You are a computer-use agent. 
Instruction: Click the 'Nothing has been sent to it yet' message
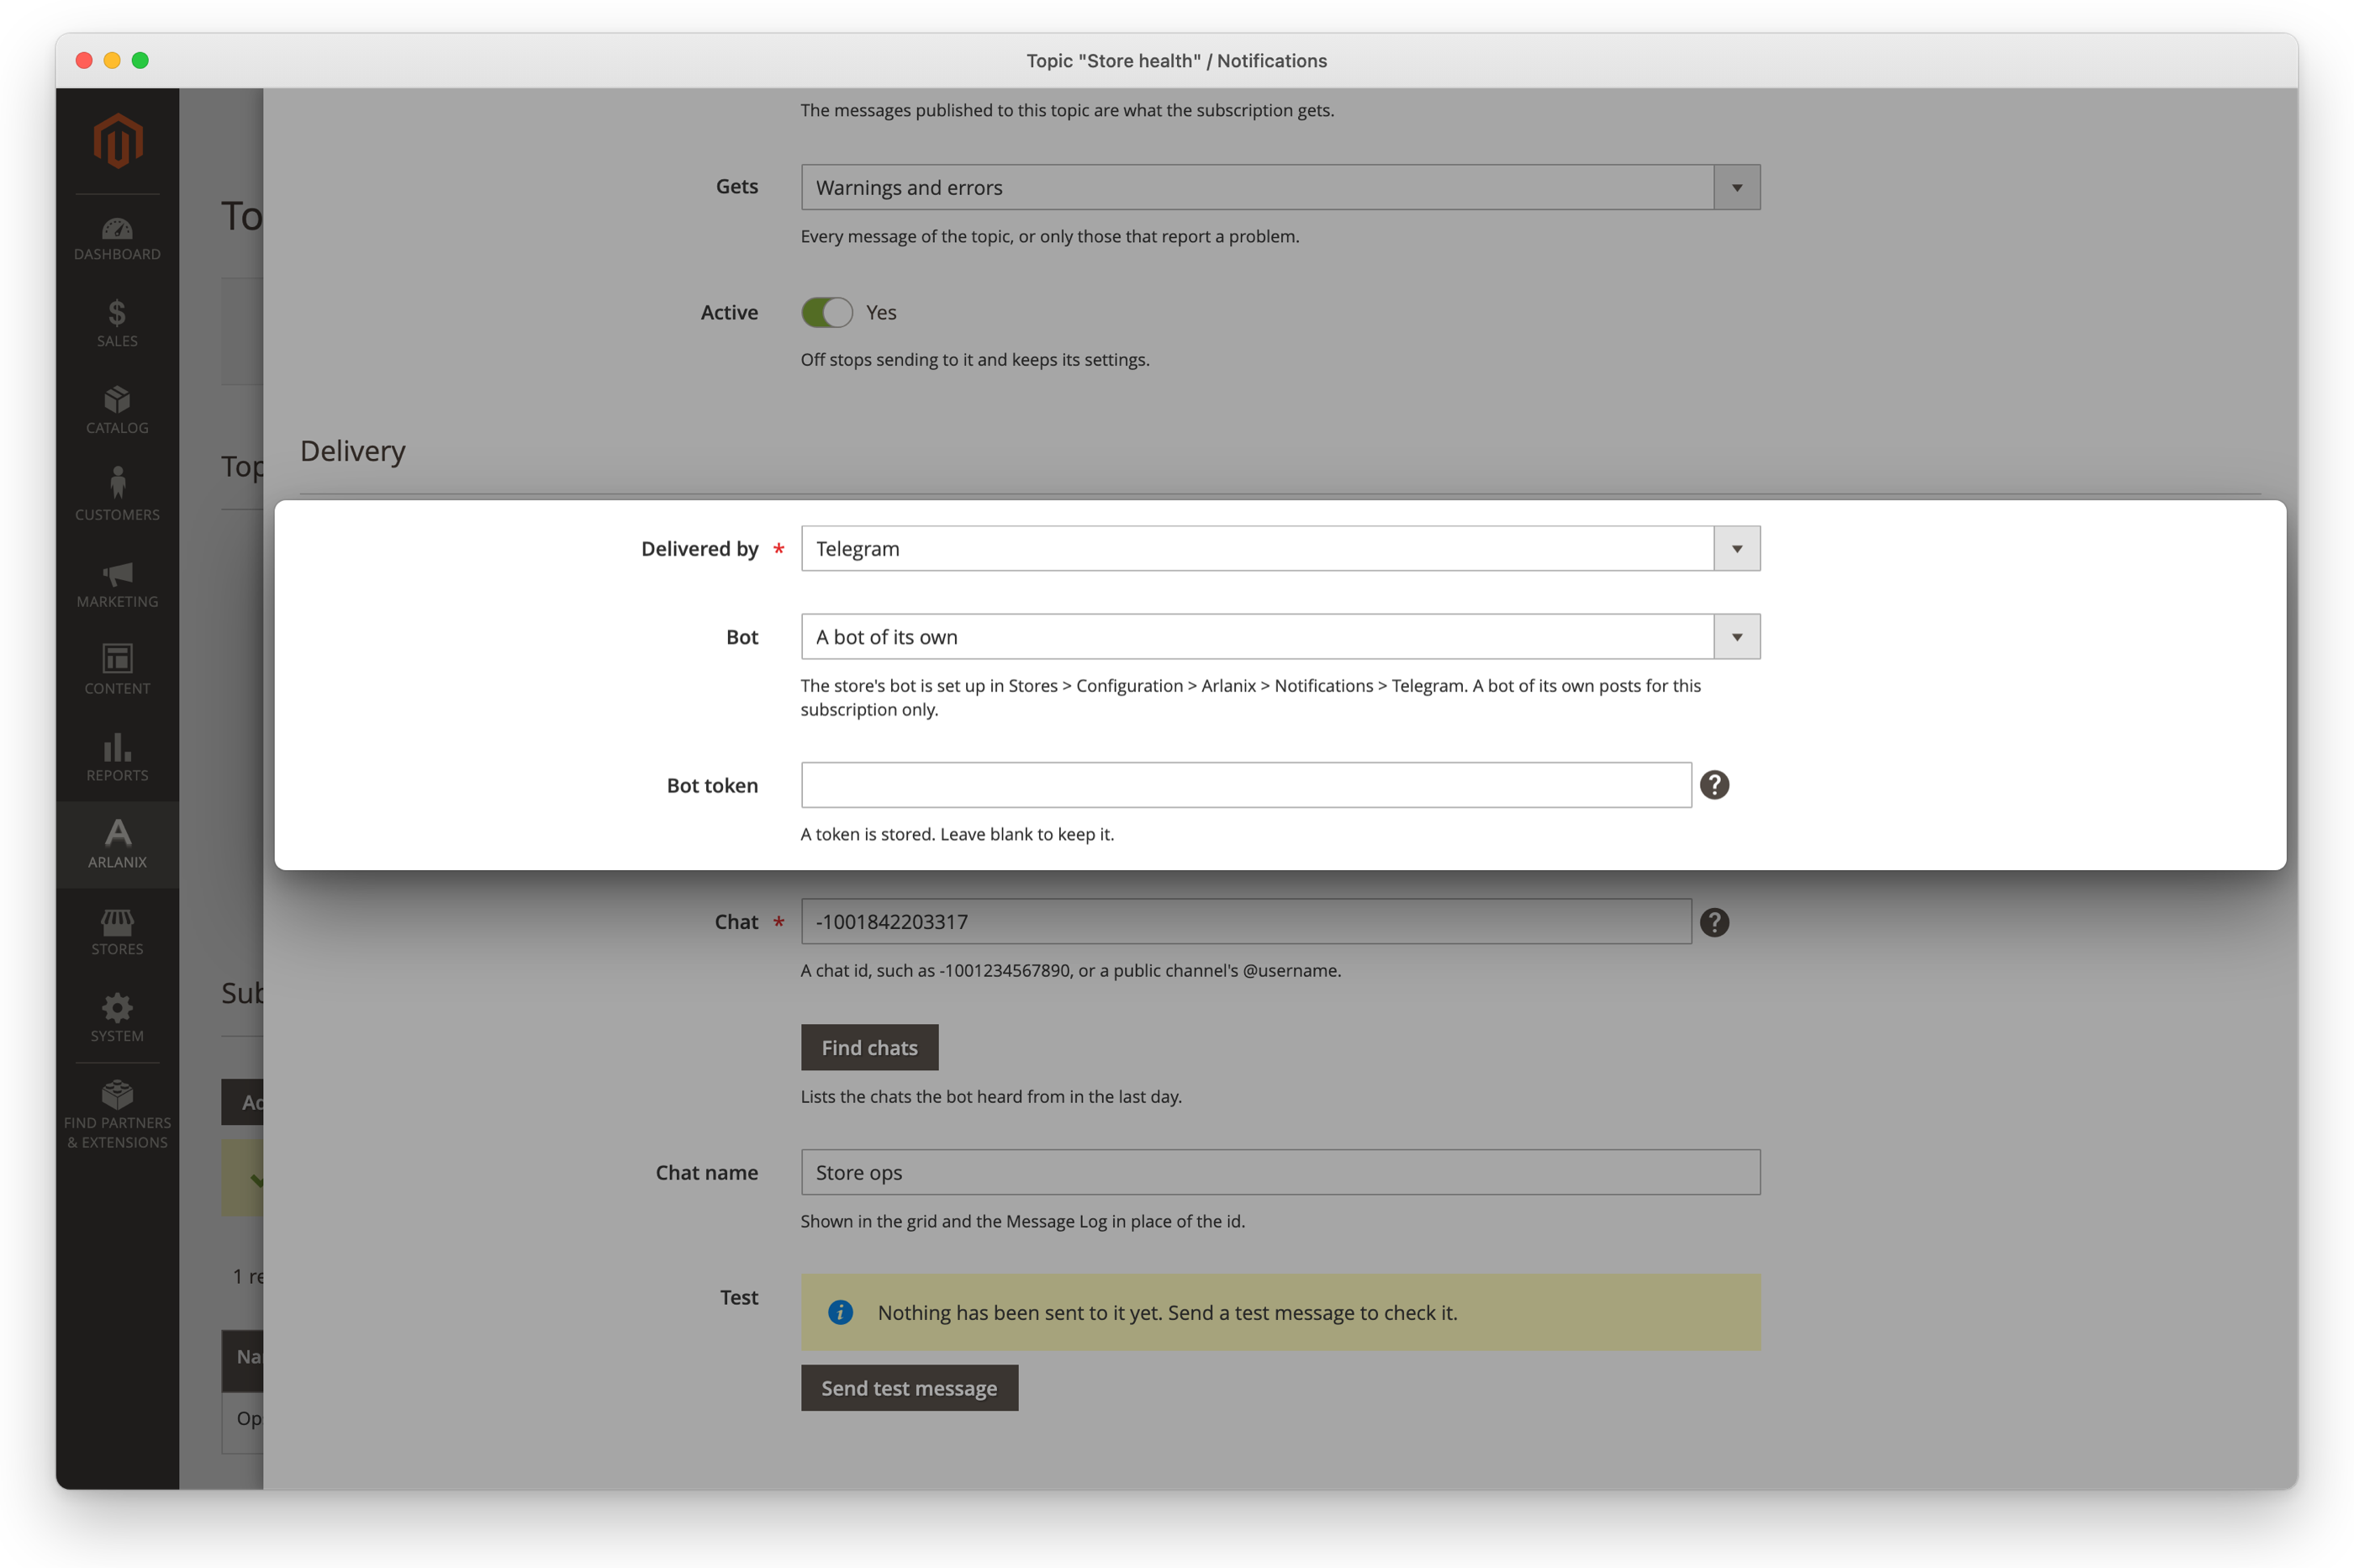(1167, 1312)
